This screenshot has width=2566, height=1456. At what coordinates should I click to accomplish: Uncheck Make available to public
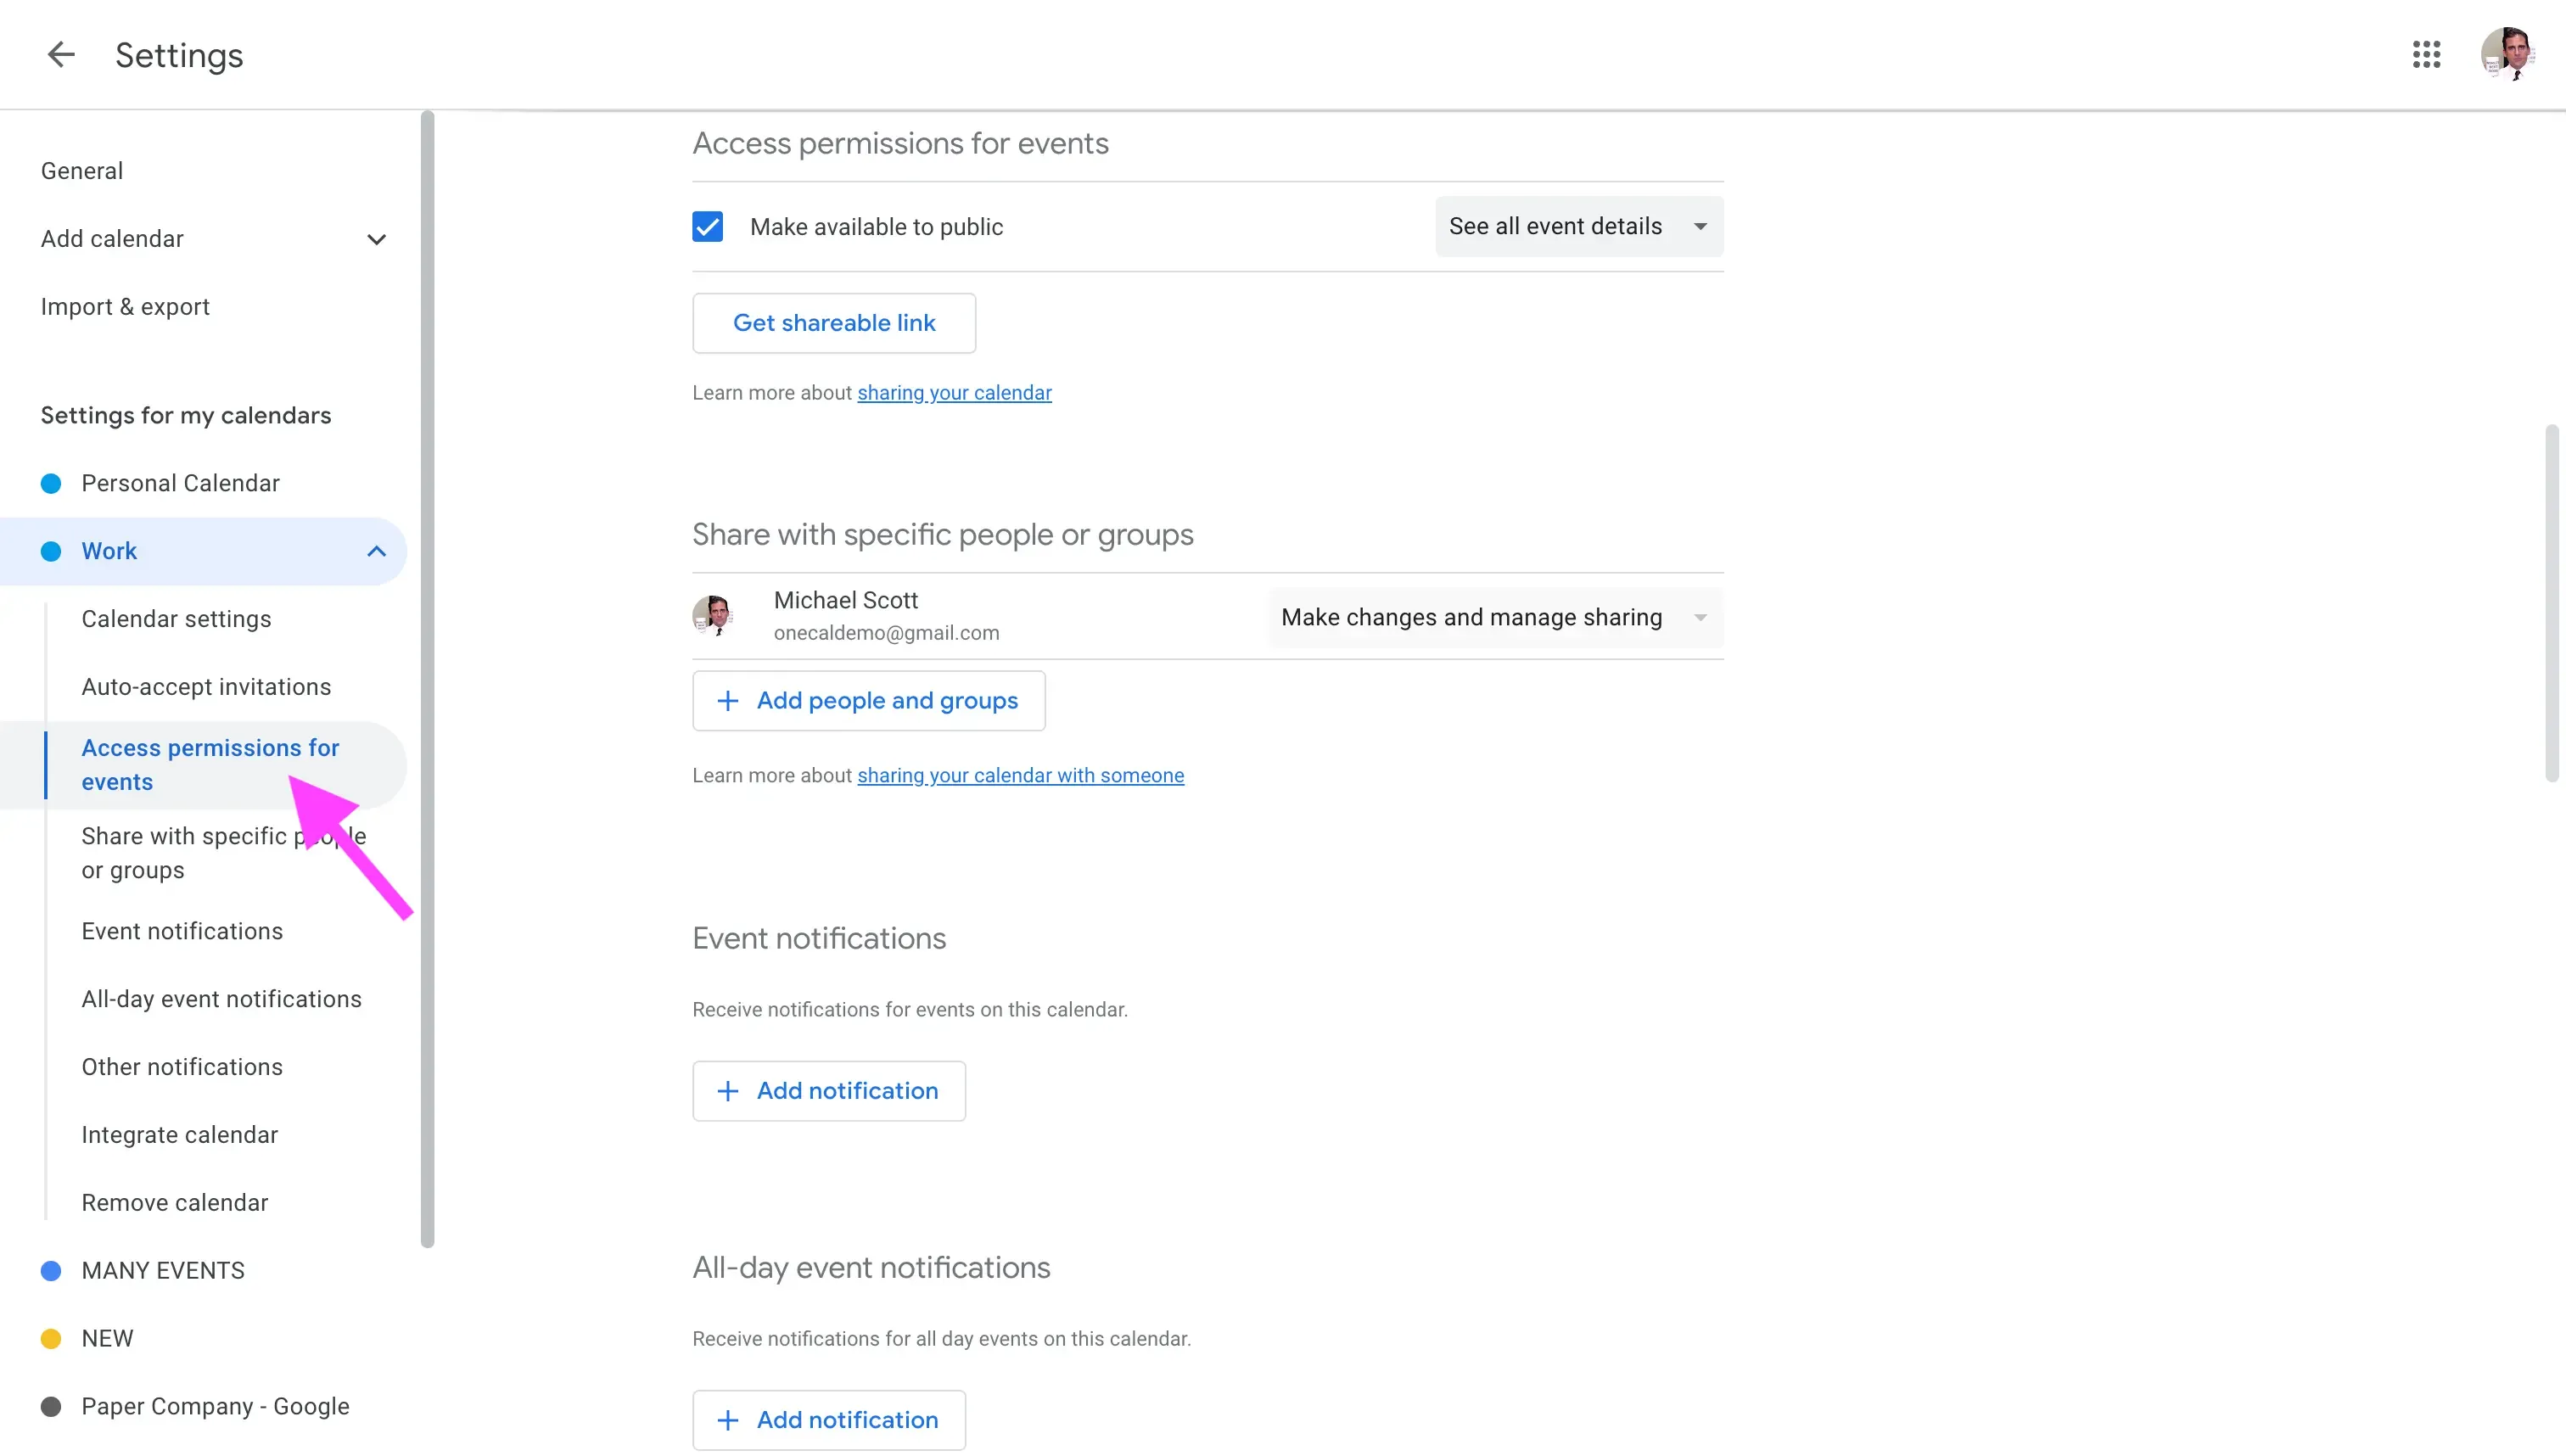(x=708, y=226)
